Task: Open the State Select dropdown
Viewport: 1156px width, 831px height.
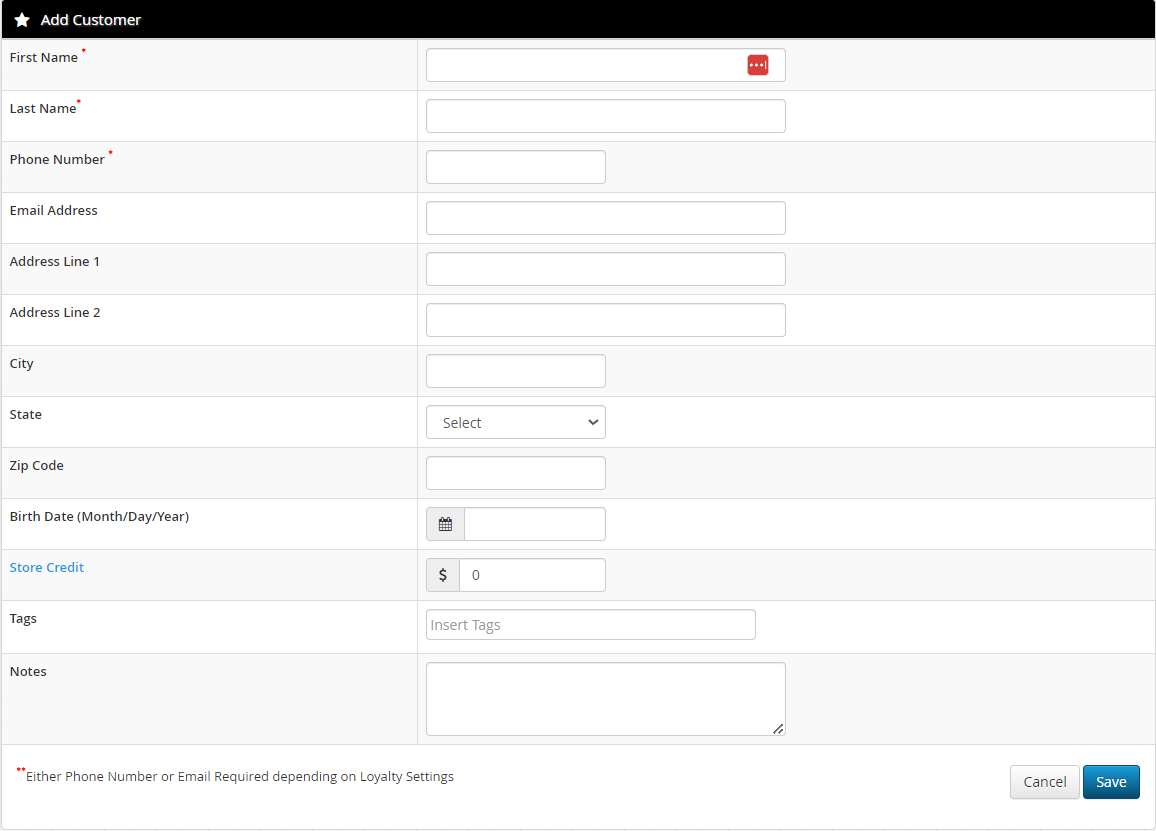Action: pos(516,423)
